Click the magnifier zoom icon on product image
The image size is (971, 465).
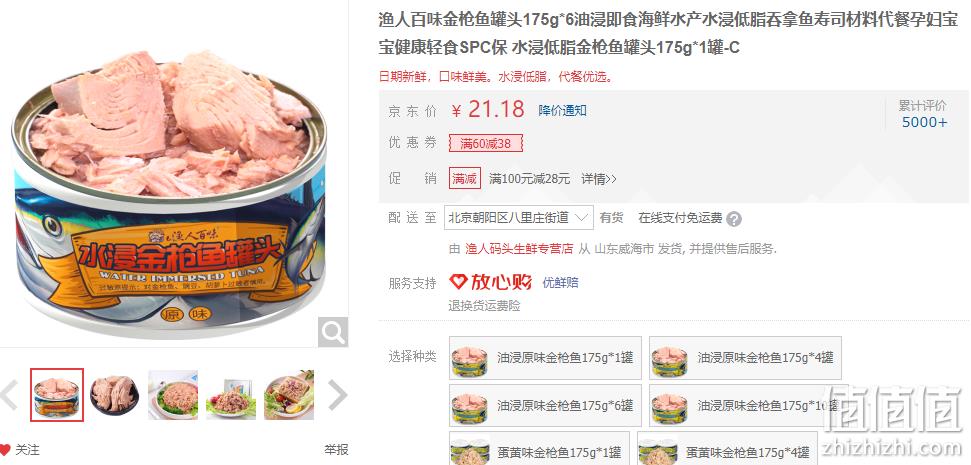333,332
